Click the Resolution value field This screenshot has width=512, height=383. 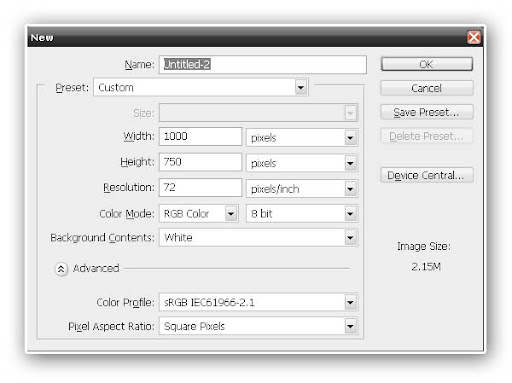click(200, 187)
